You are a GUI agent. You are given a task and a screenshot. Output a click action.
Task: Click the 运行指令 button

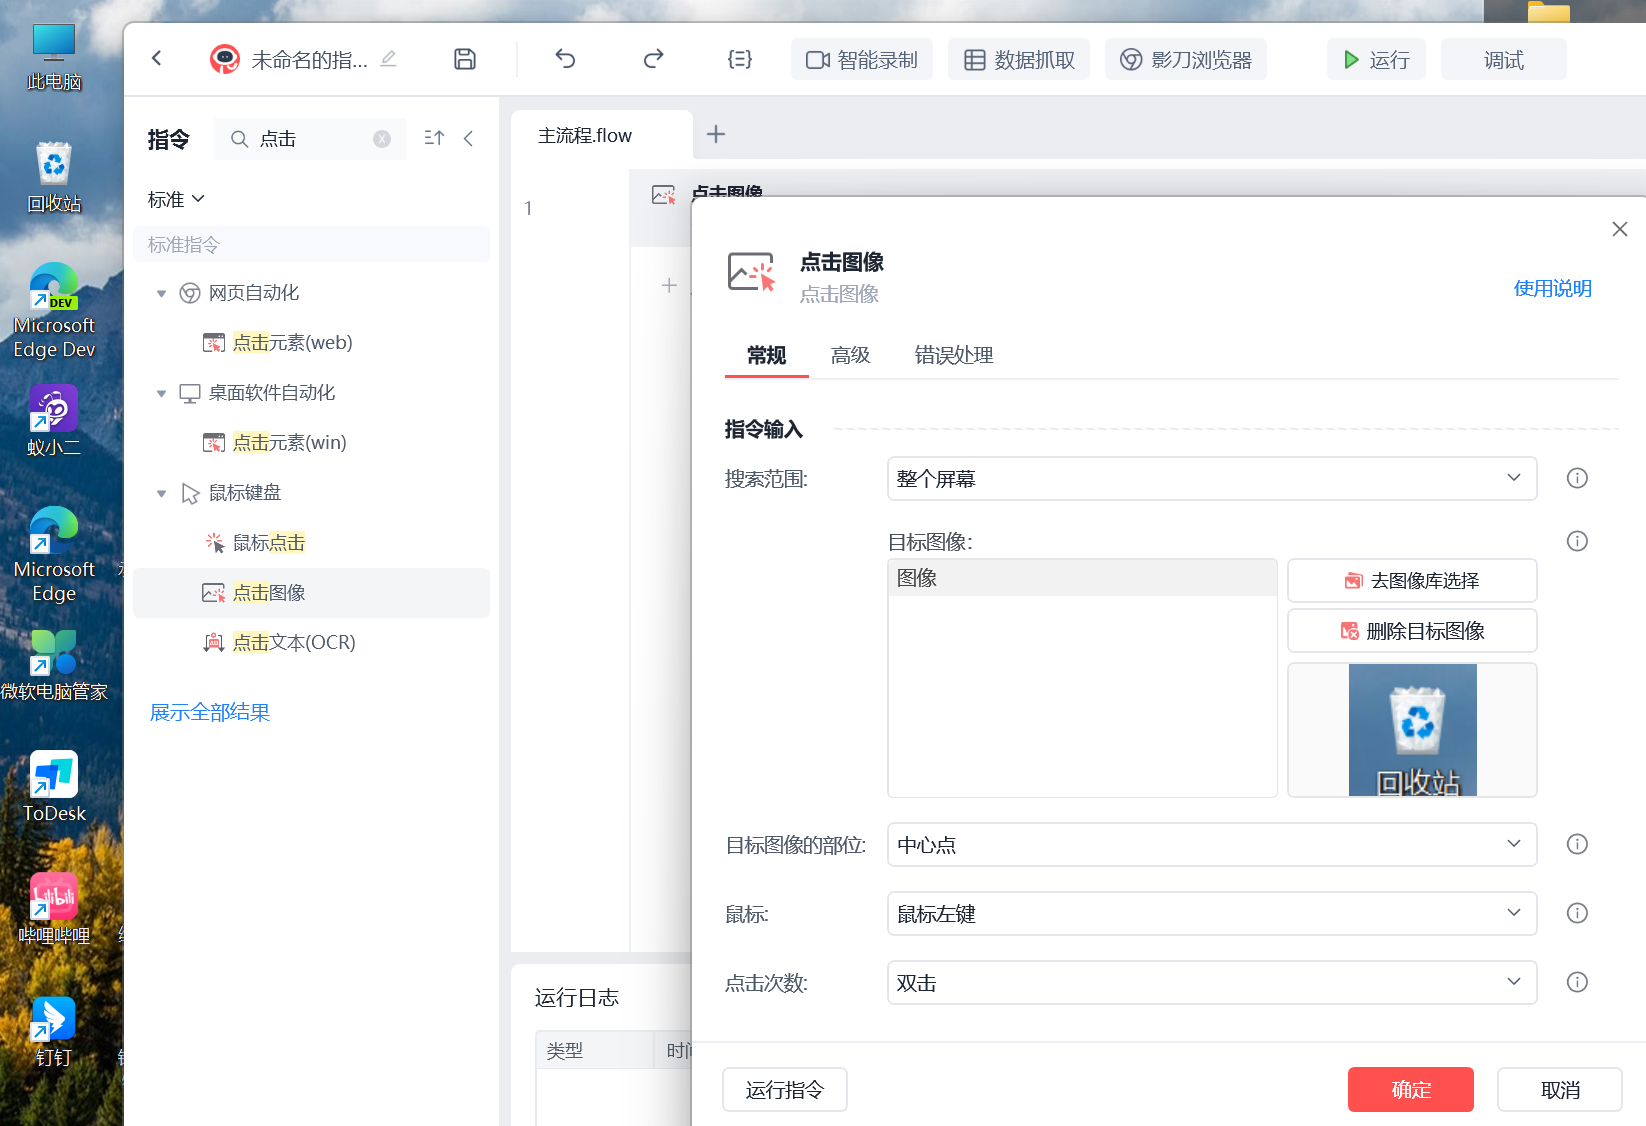click(x=785, y=1089)
